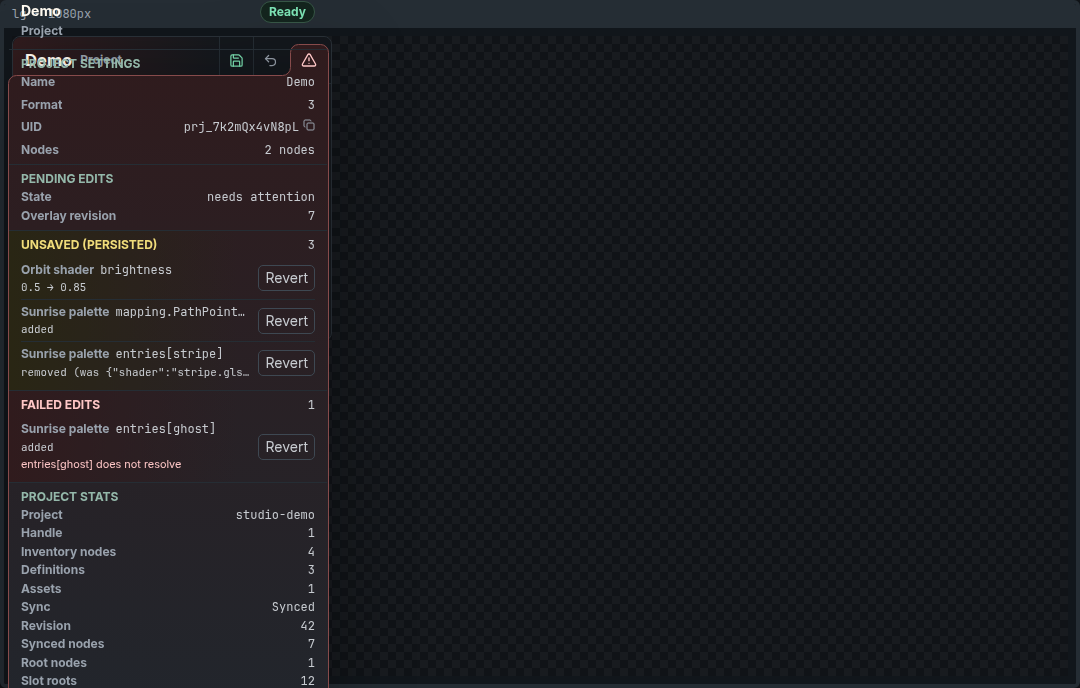This screenshot has height=688, width=1080.
Task: Click the 'Format' settings label
Action: tap(41, 105)
